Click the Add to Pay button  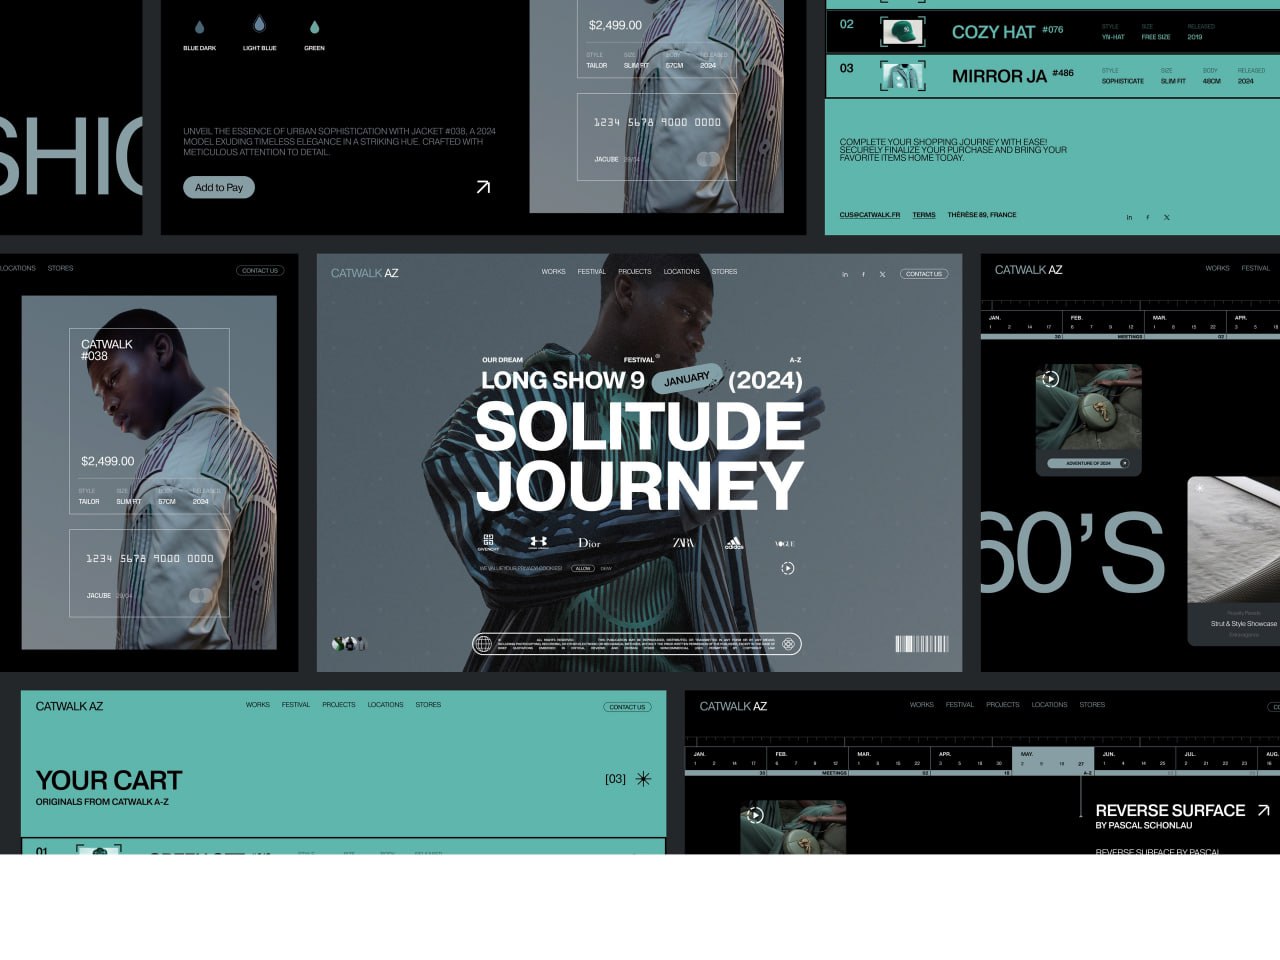[219, 187]
